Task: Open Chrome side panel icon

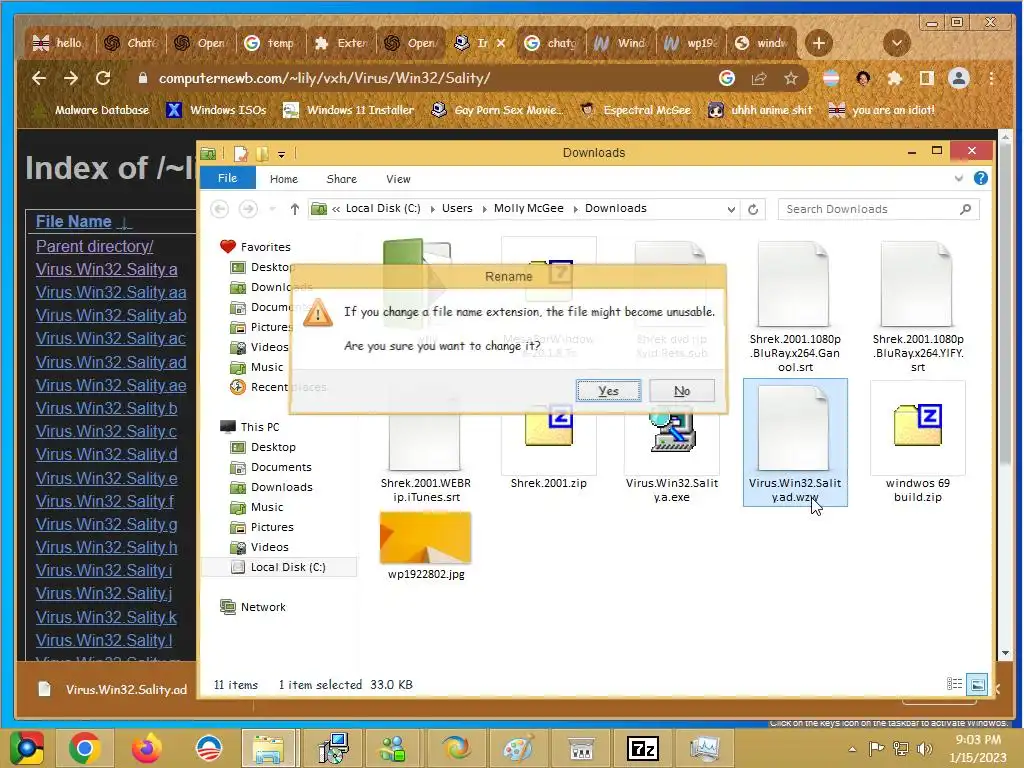Action: 926,78
